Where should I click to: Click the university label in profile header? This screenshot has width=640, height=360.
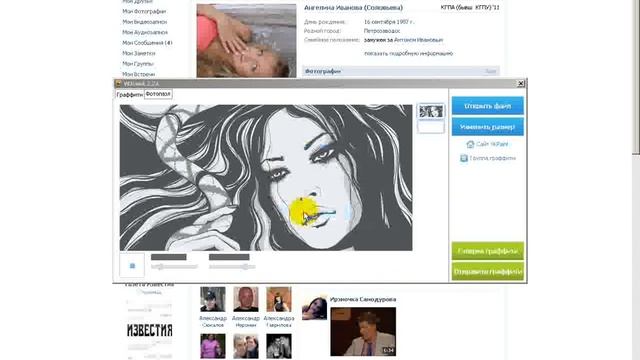click(x=470, y=8)
